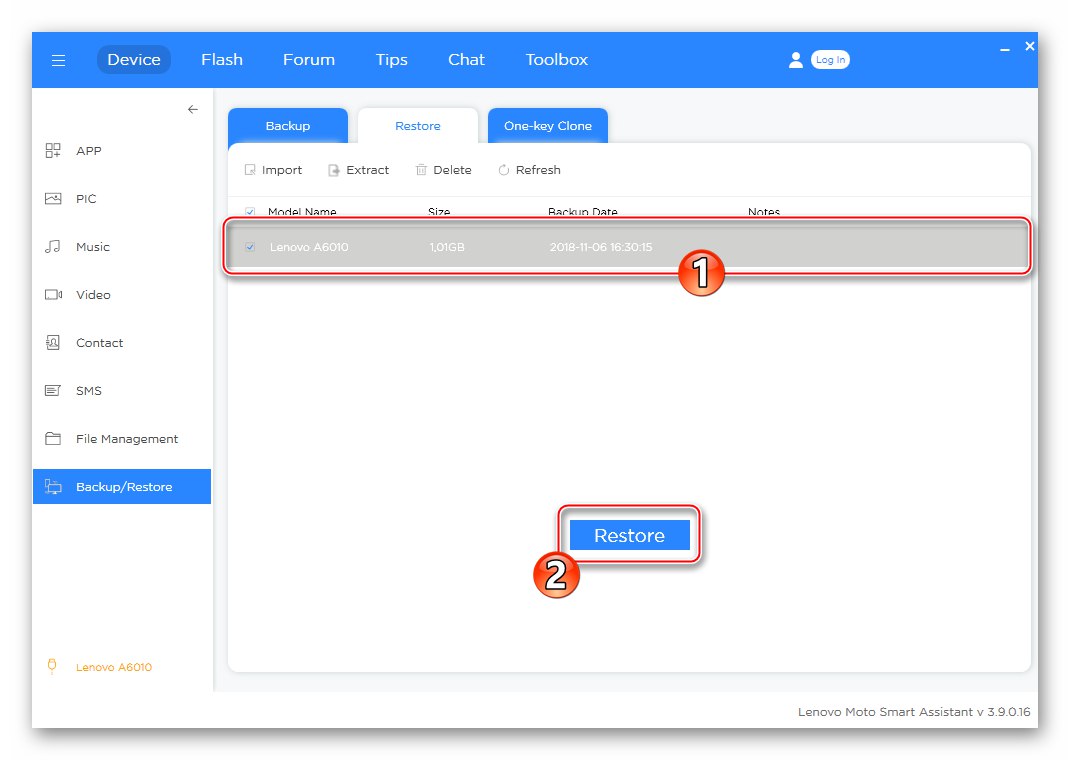This screenshot has height=760, width=1070.
Task: Select Lenovo A6010 model name in backup row
Action: click(309, 247)
